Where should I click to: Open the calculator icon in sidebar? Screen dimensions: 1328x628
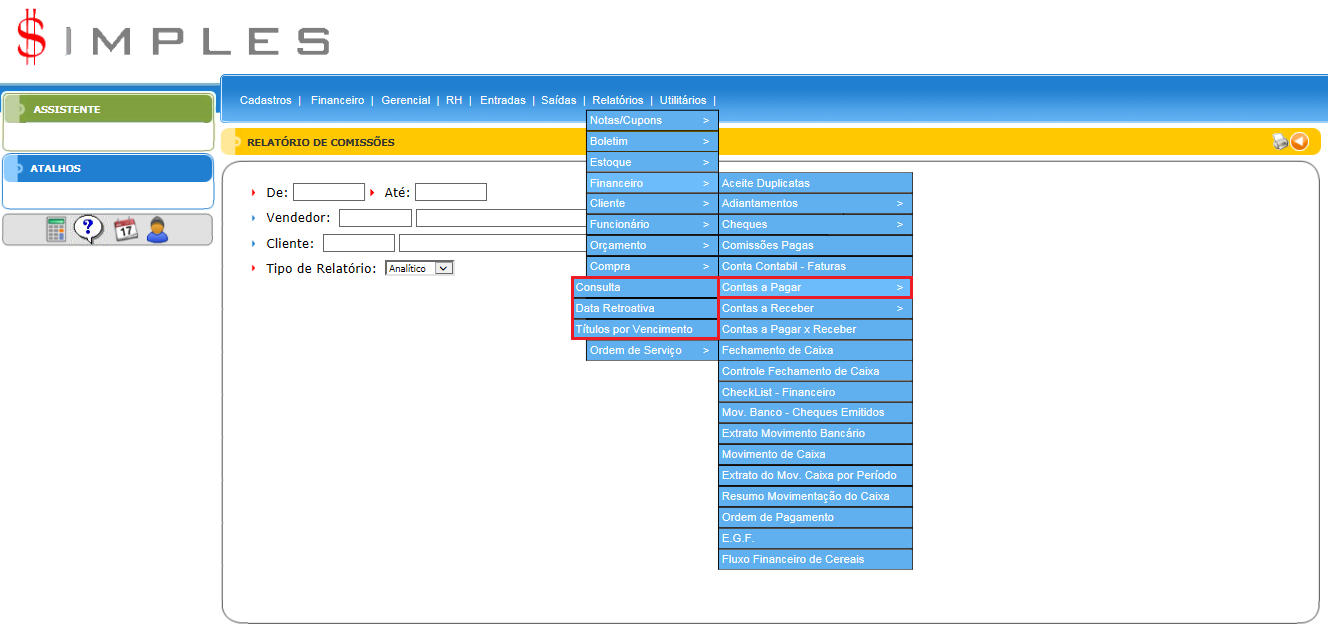(56, 230)
